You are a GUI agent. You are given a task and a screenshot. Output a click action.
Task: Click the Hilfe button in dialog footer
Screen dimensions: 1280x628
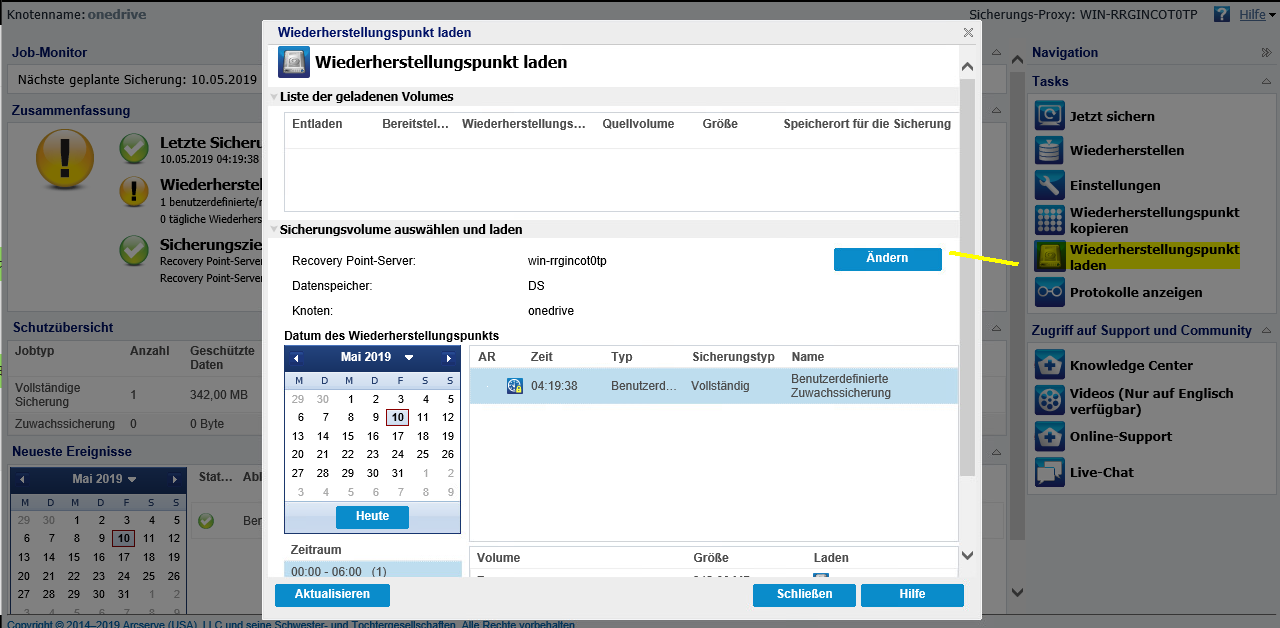tap(912, 595)
